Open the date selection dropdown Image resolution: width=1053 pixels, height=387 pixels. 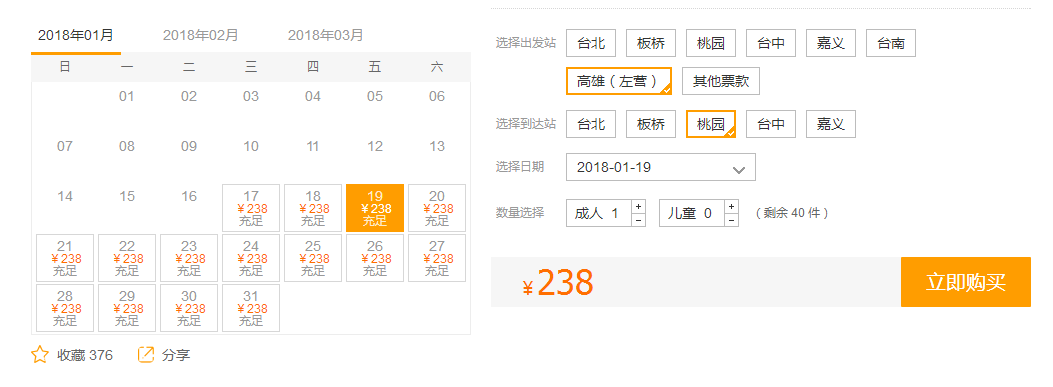661,167
